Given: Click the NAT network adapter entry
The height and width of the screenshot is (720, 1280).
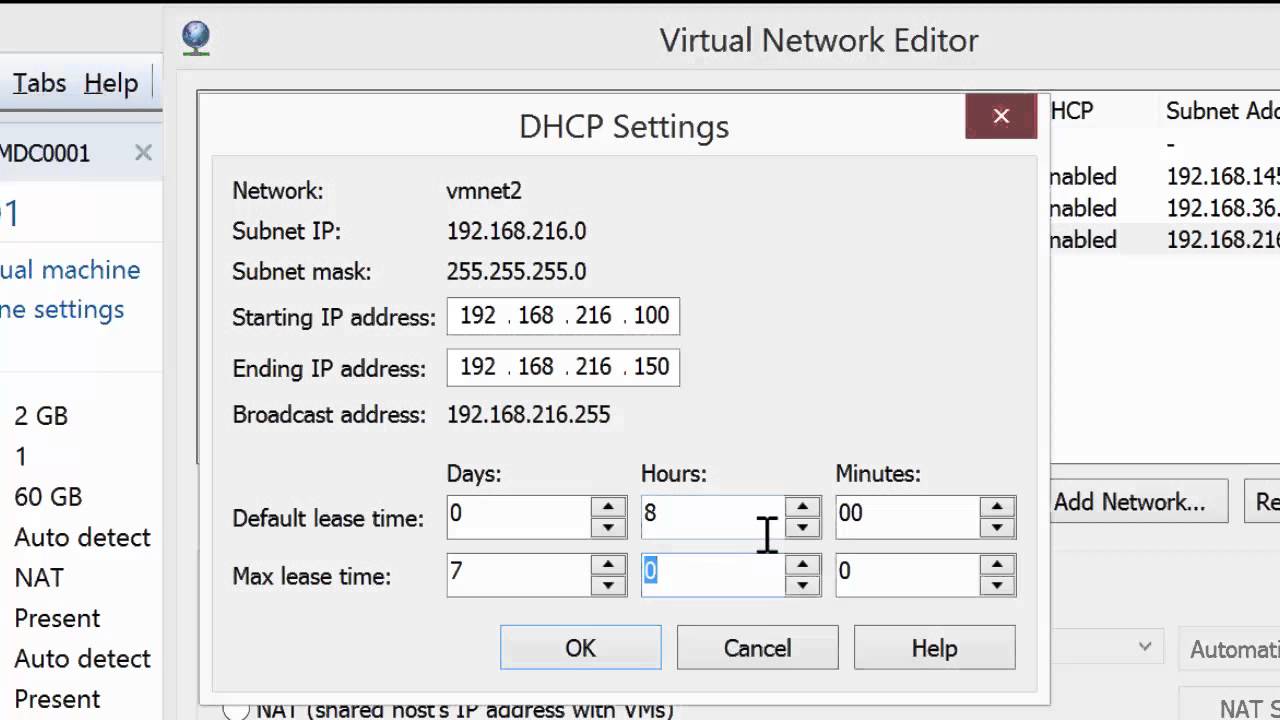Looking at the screenshot, I should click(x=39, y=578).
